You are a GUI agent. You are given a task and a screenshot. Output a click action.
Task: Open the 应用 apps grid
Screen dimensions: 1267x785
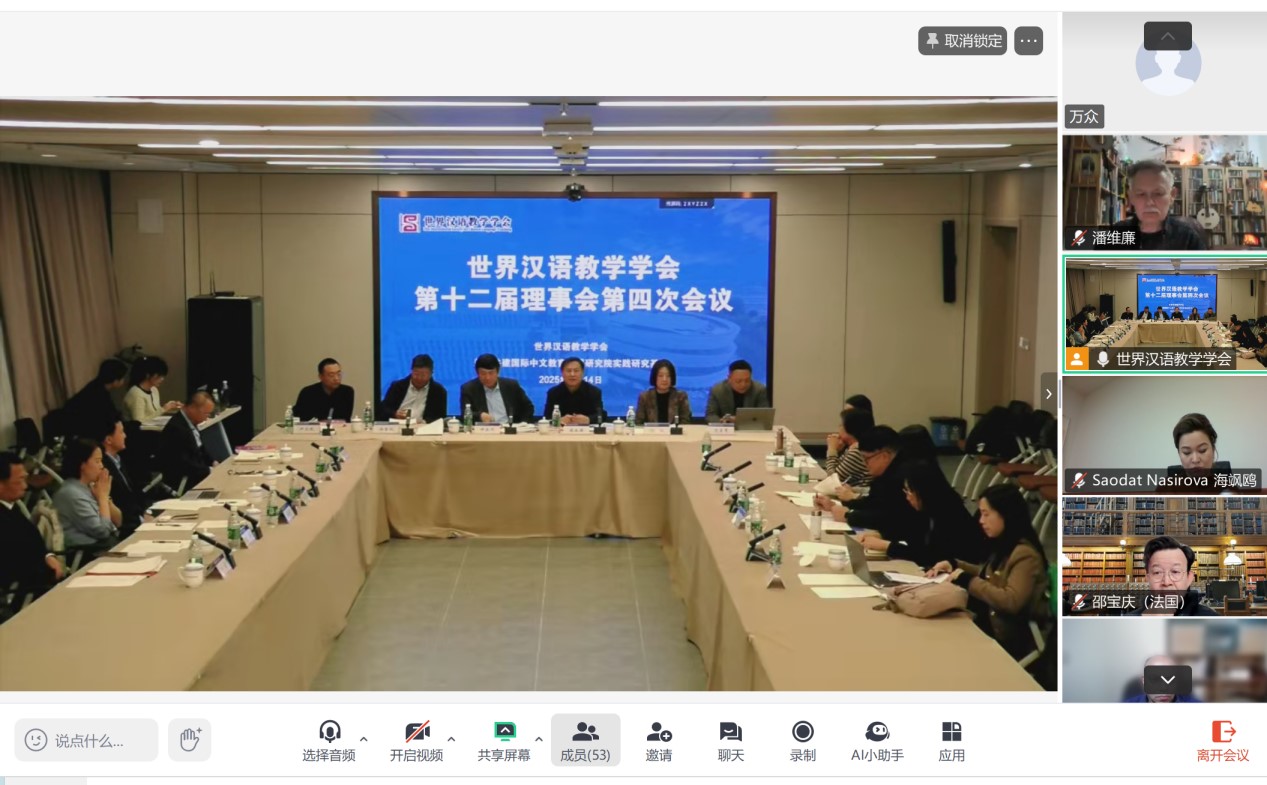tap(951, 741)
